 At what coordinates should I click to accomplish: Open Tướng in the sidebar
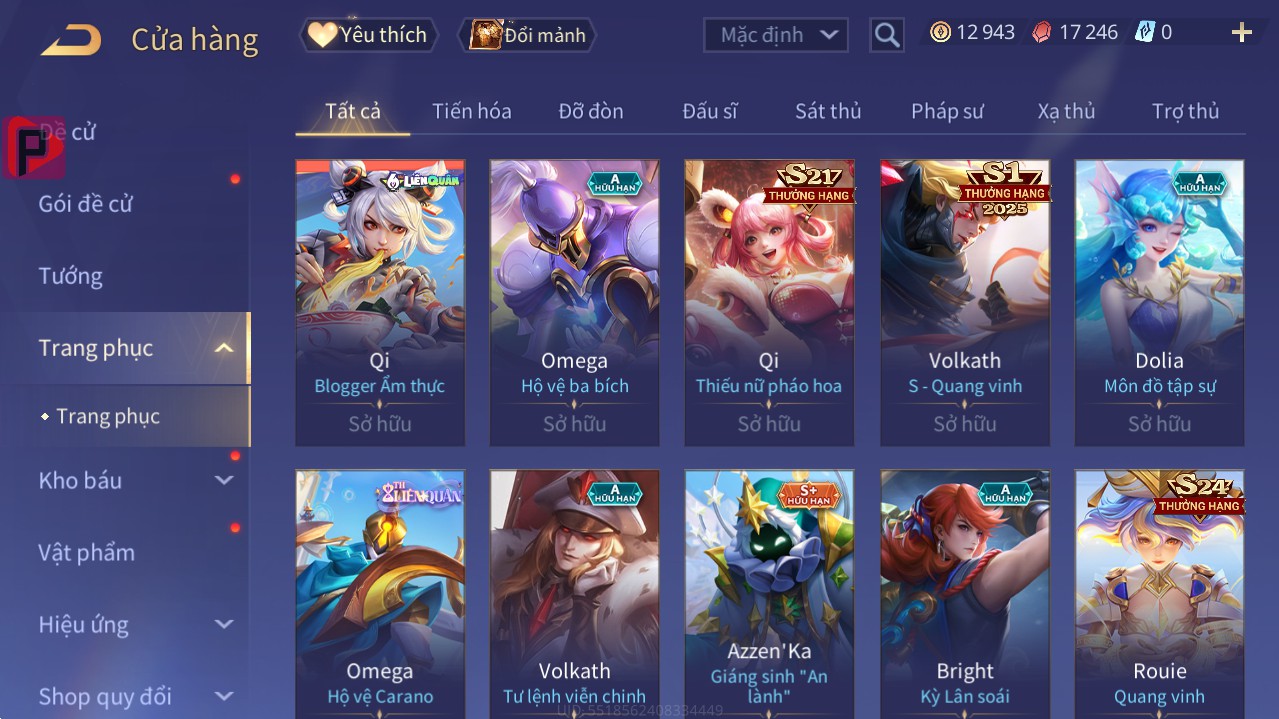click(x=70, y=276)
